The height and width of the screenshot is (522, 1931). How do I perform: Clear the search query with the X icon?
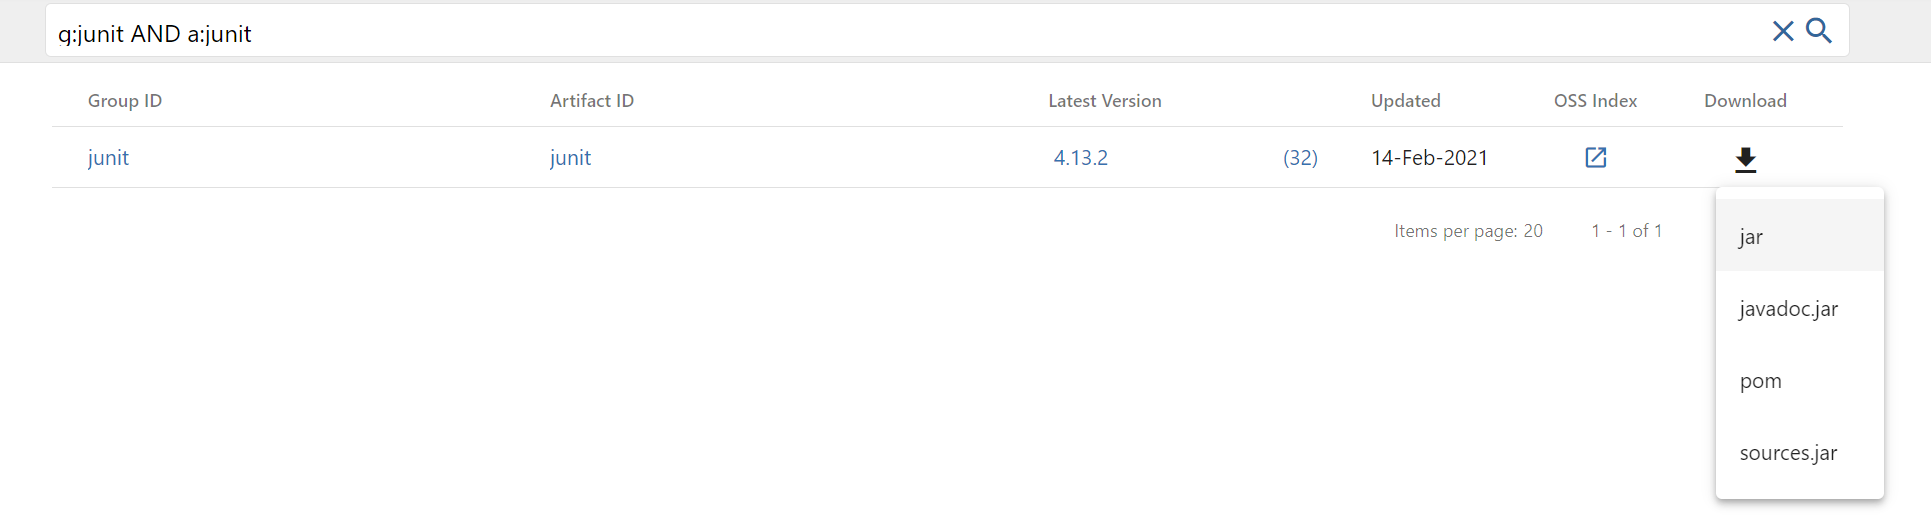point(1782,32)
